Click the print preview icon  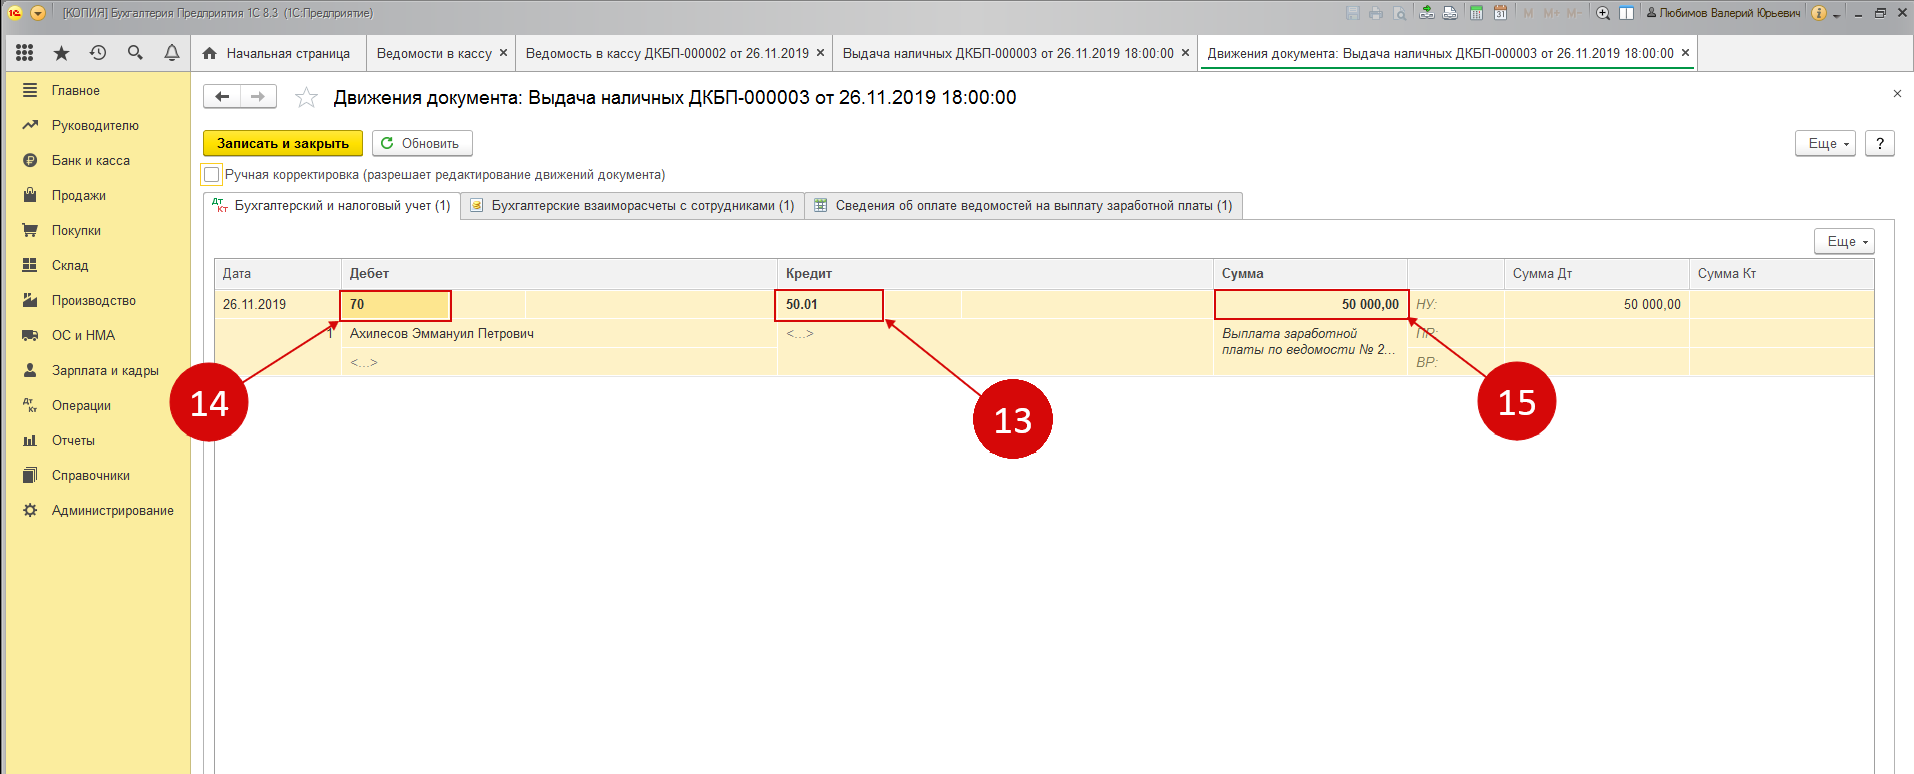(x=1400, y=13)
